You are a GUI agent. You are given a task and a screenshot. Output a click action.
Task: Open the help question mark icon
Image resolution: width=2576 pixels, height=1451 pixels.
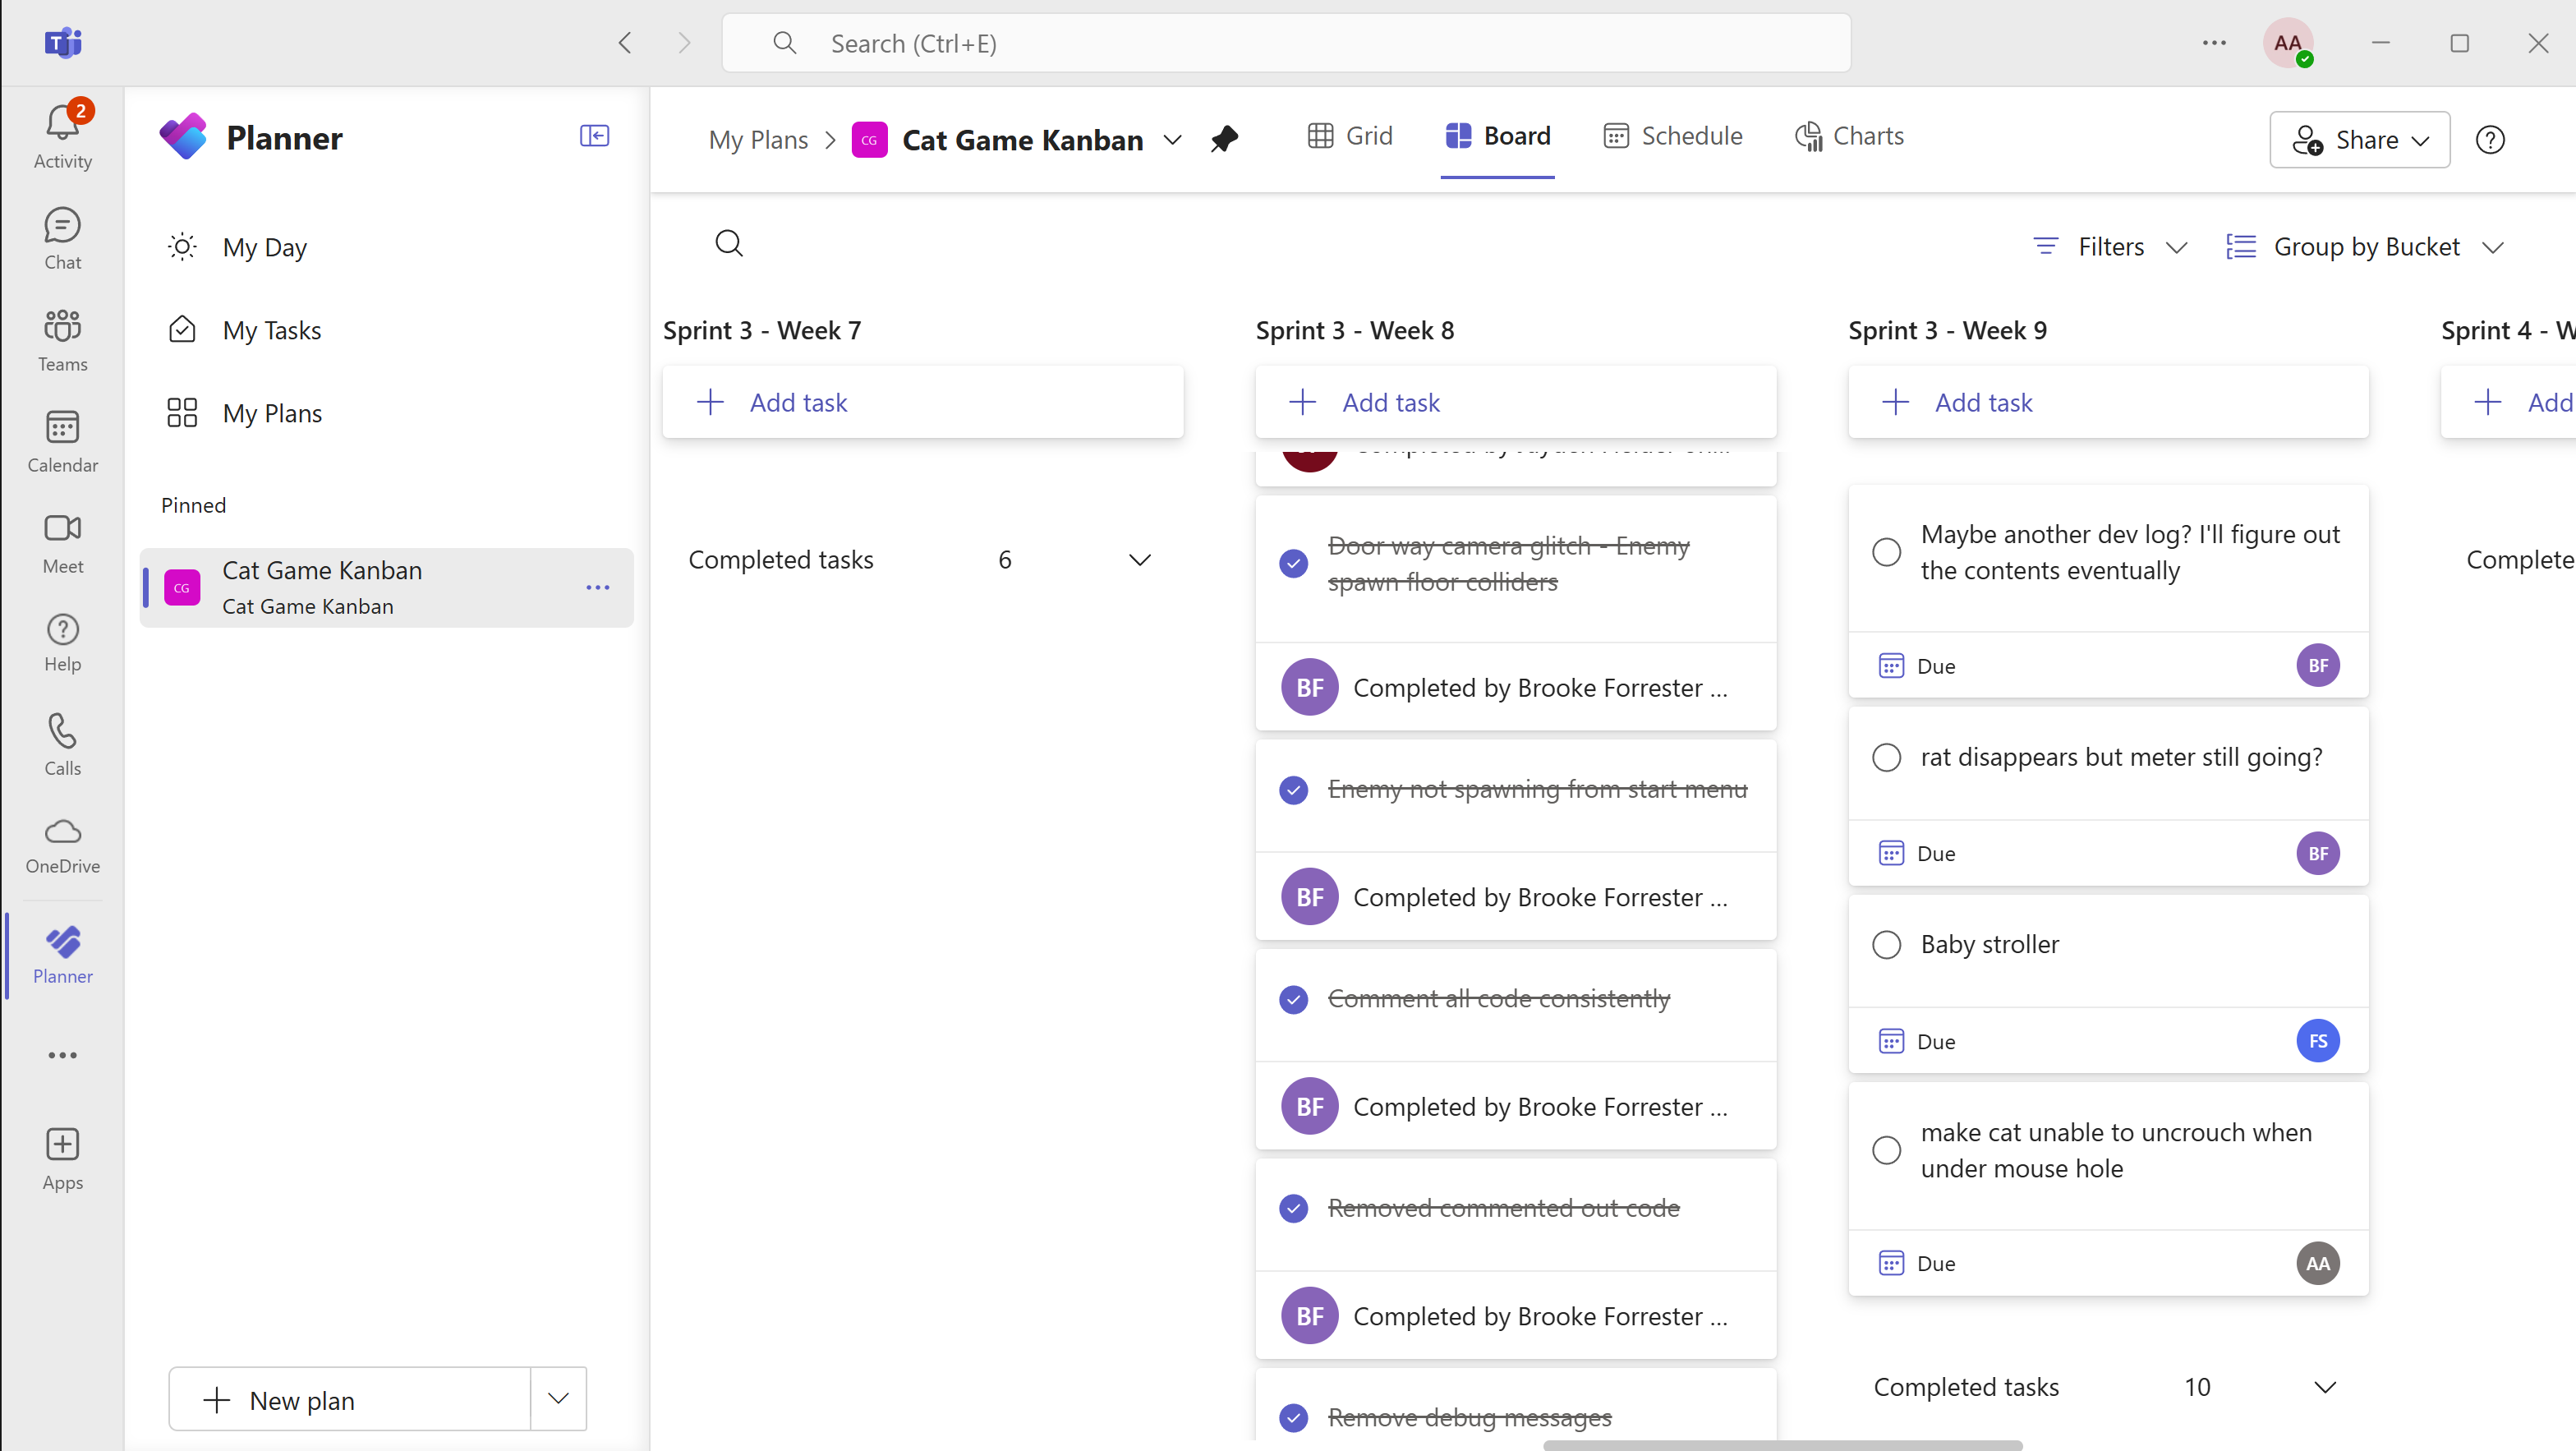pos(2490,140)
